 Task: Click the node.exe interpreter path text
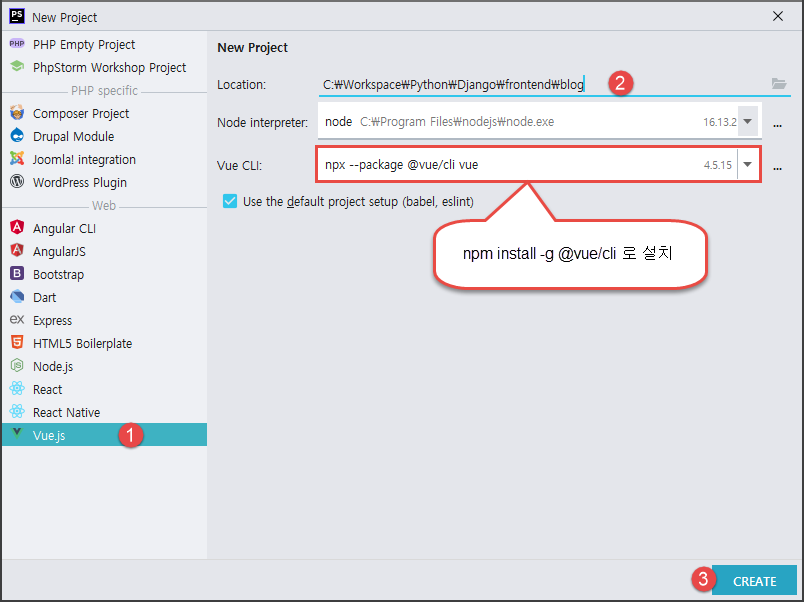coord(457,122)
